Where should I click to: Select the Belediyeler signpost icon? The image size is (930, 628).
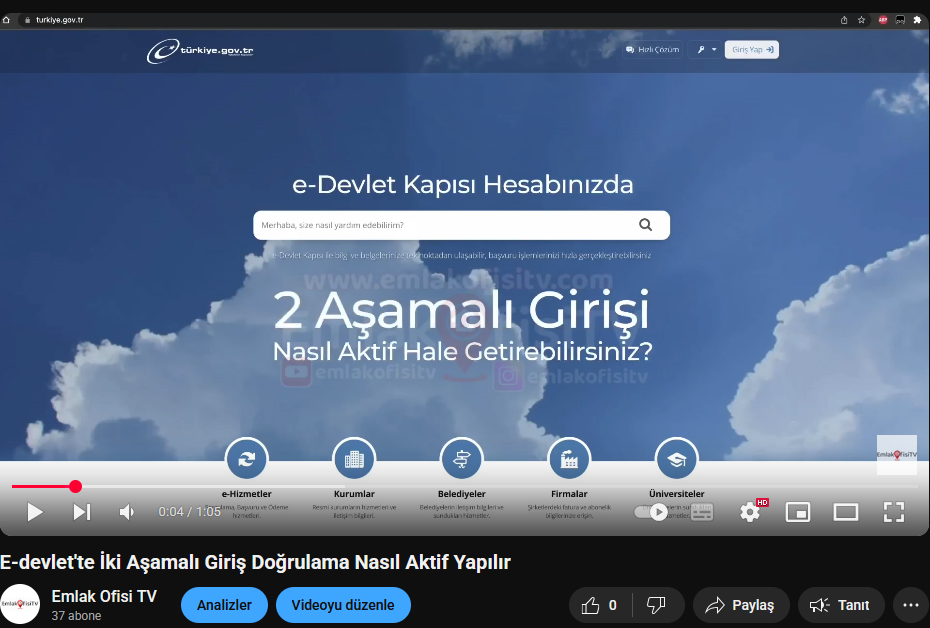(461, 458)
